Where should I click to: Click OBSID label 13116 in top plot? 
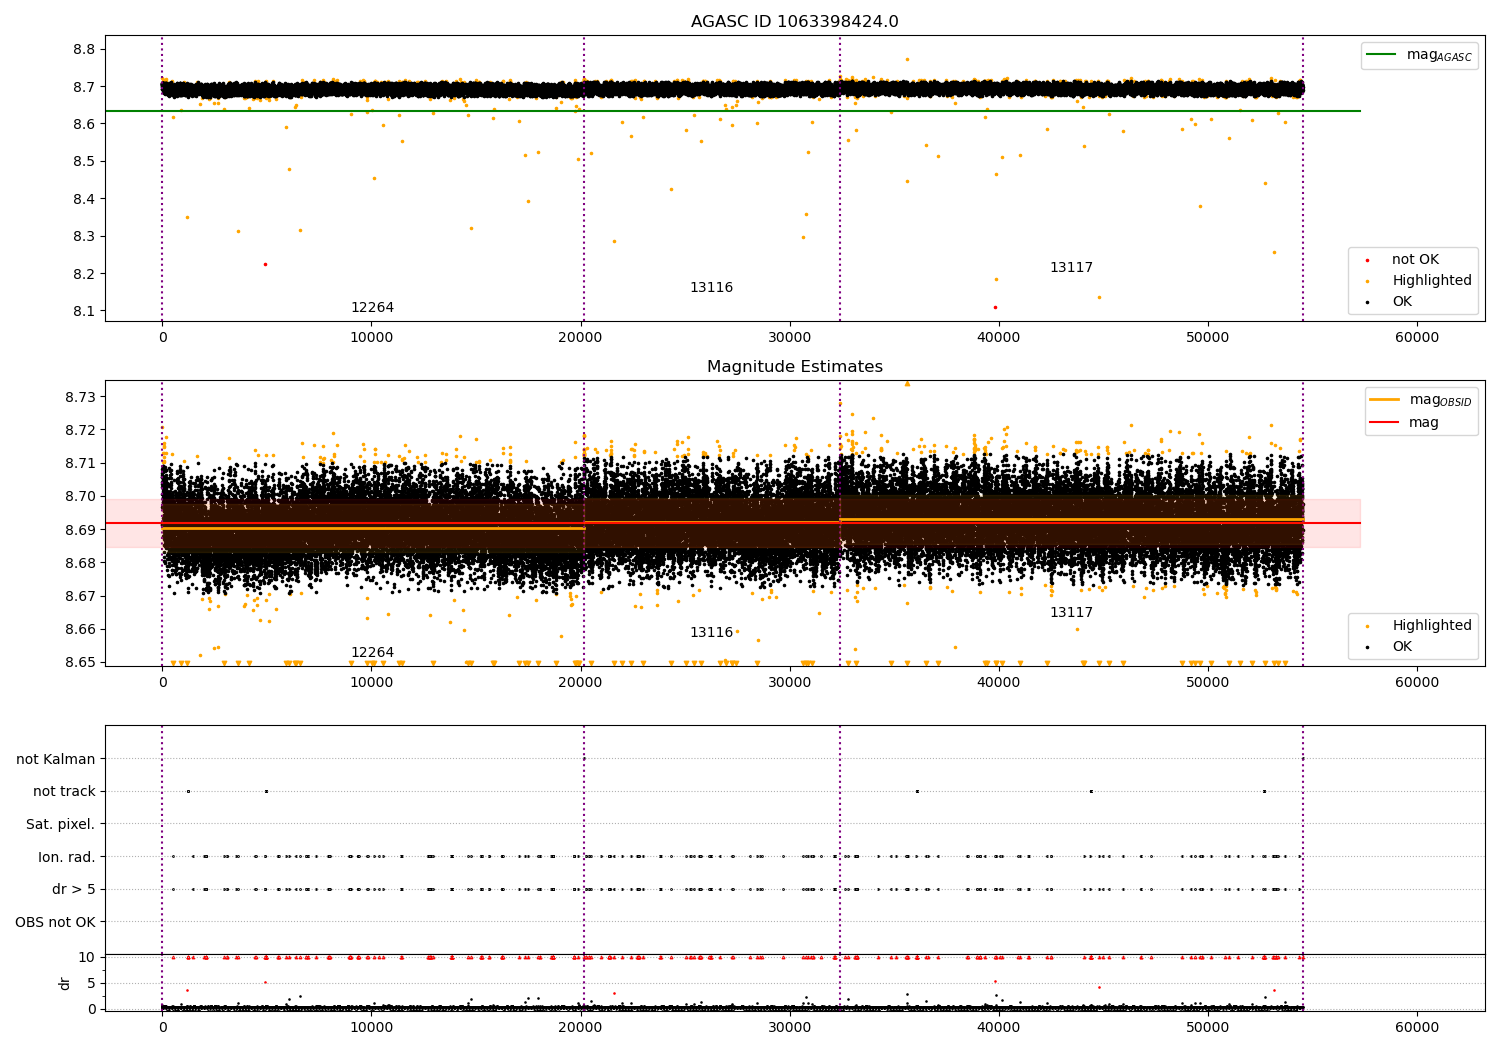tap(711, 288)
